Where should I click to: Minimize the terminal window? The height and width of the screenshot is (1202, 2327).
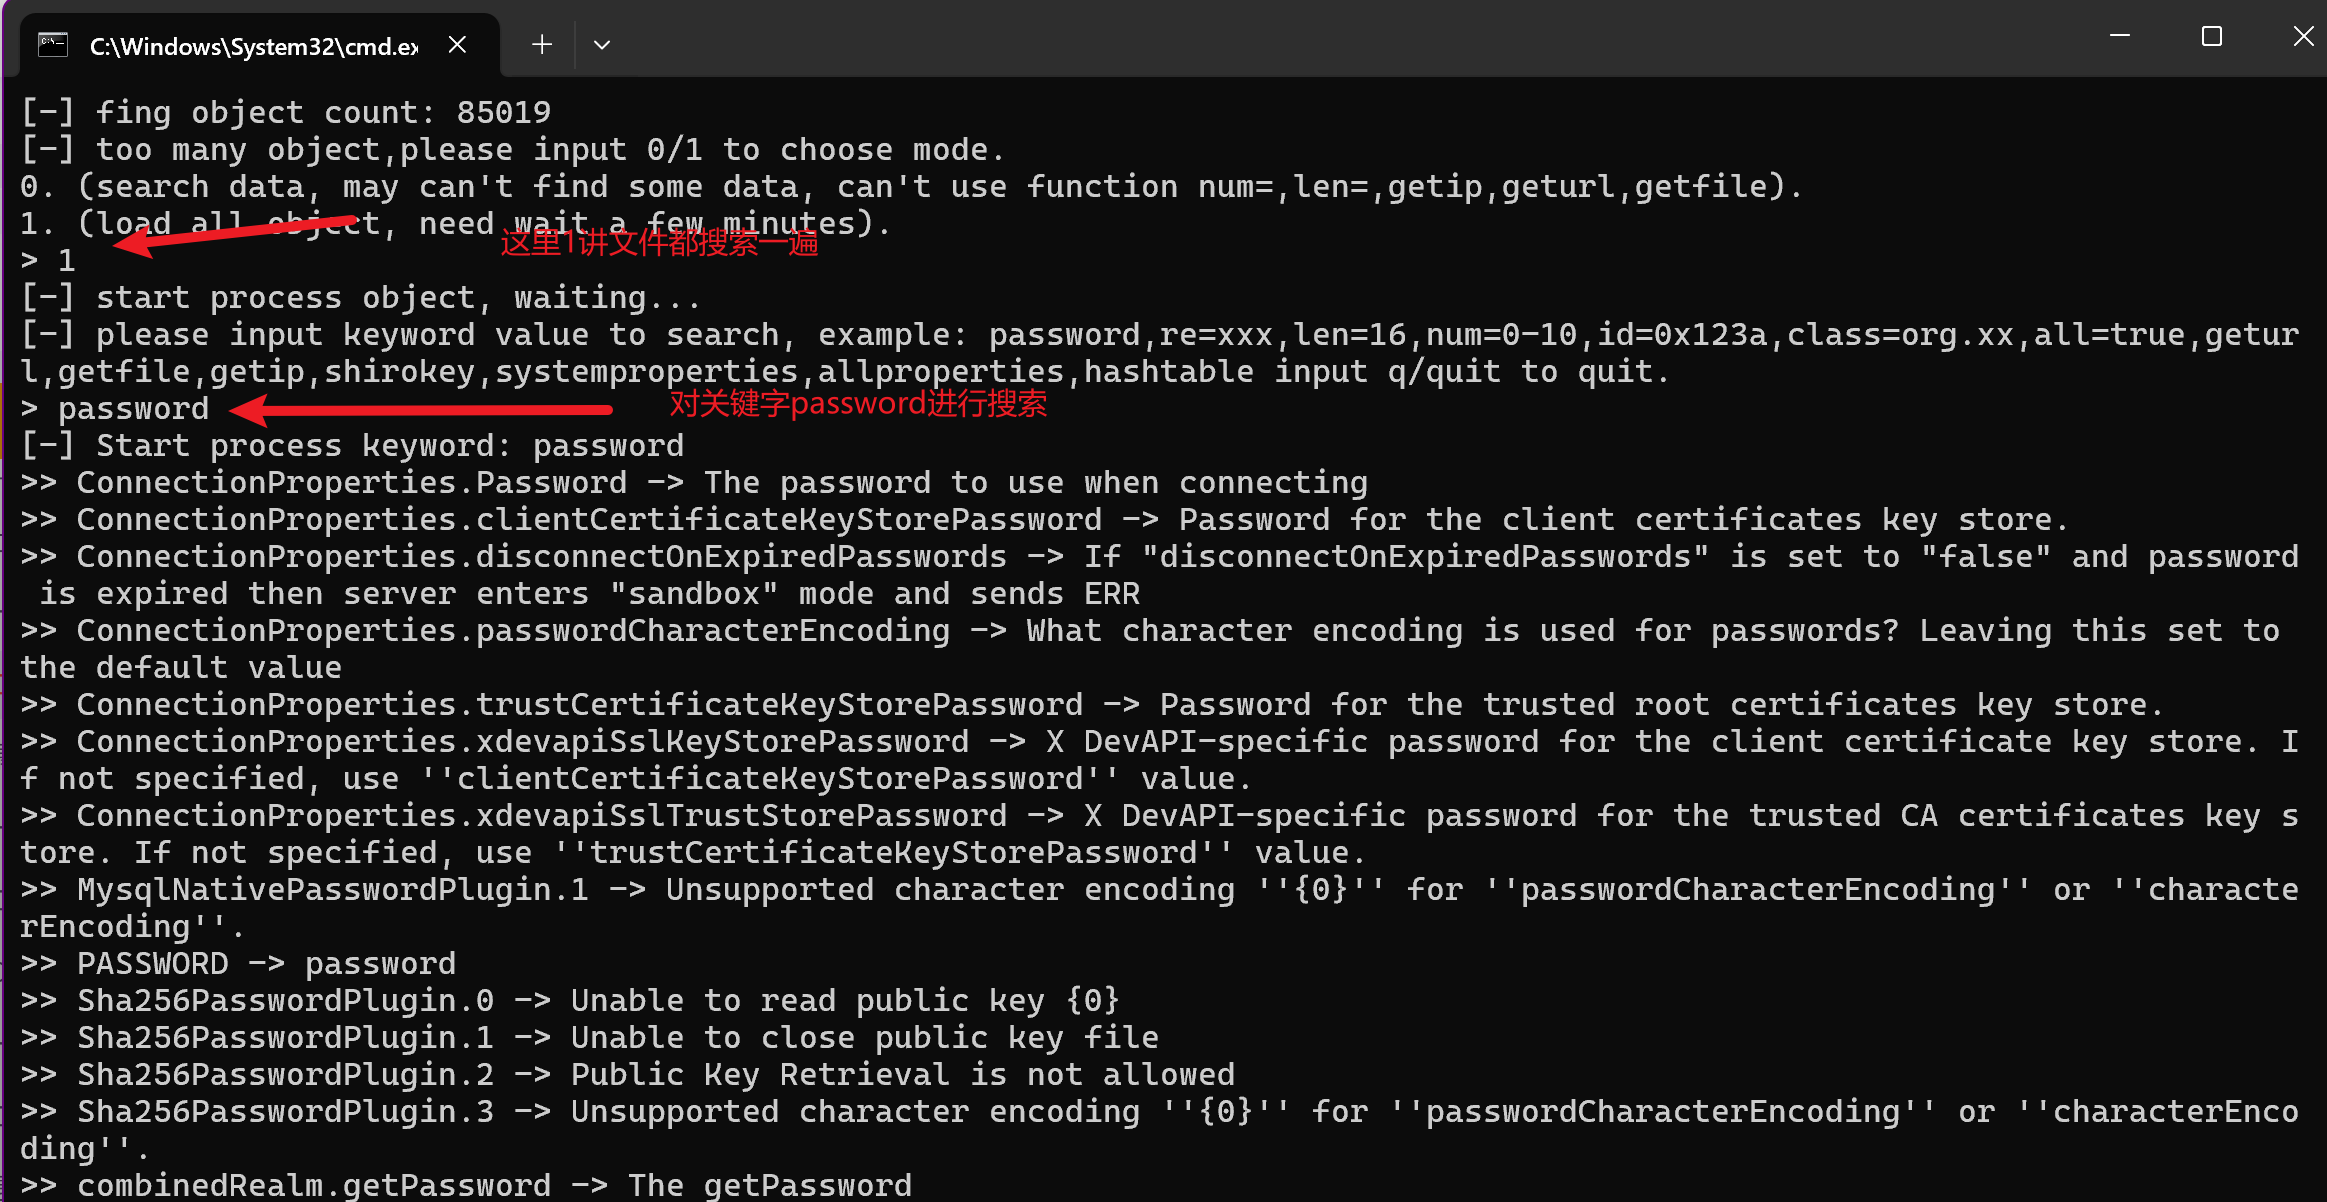coord(2119,37)
